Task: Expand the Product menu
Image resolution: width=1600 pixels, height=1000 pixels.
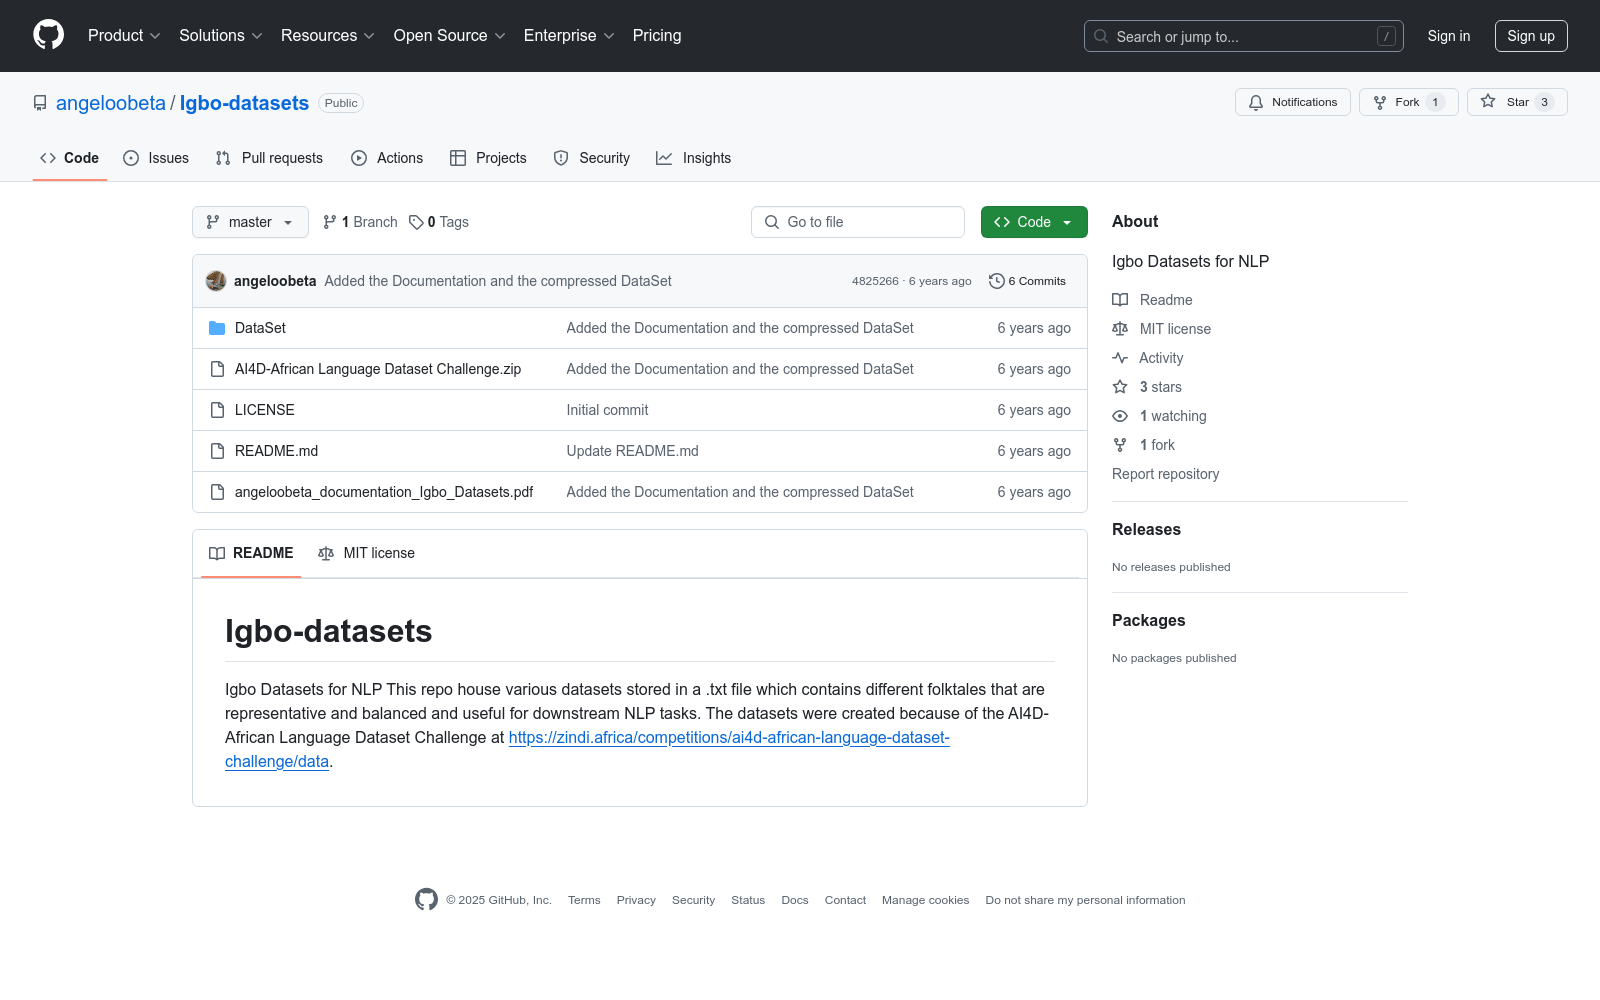Action: pos(124,35)
